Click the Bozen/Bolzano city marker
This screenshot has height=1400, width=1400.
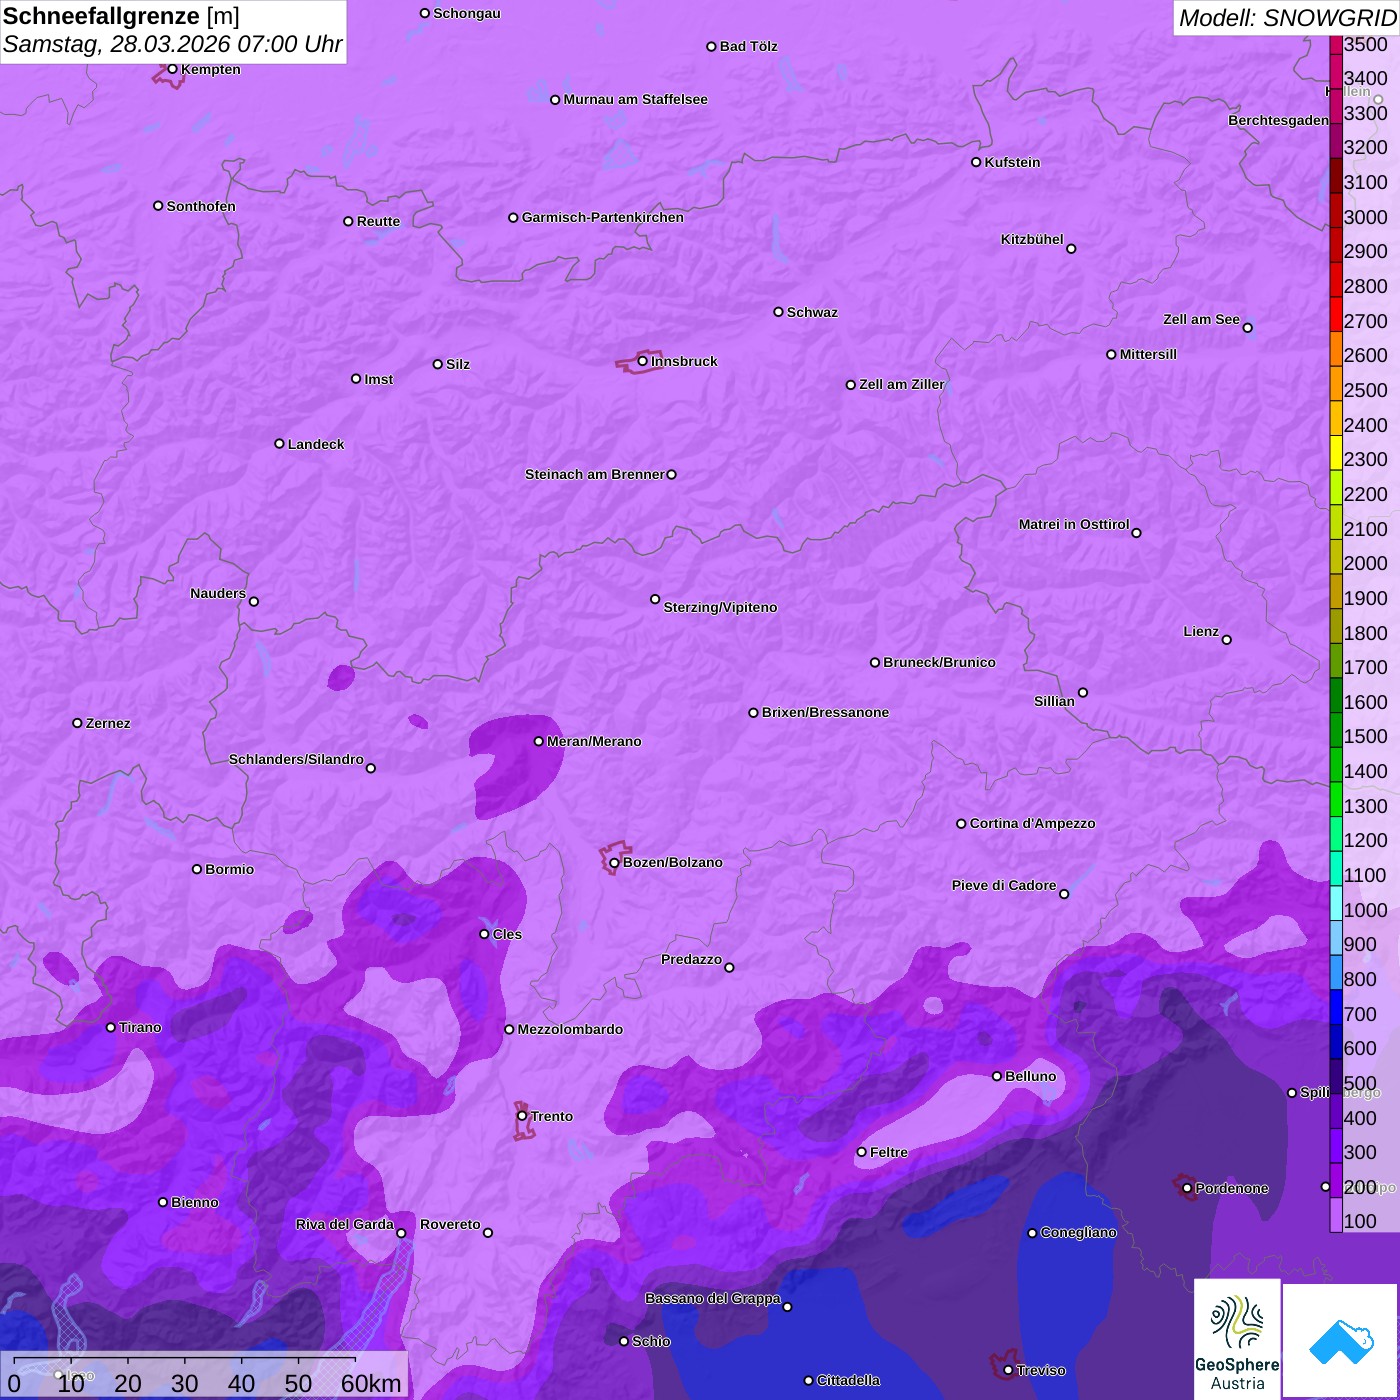pos(614,863)
